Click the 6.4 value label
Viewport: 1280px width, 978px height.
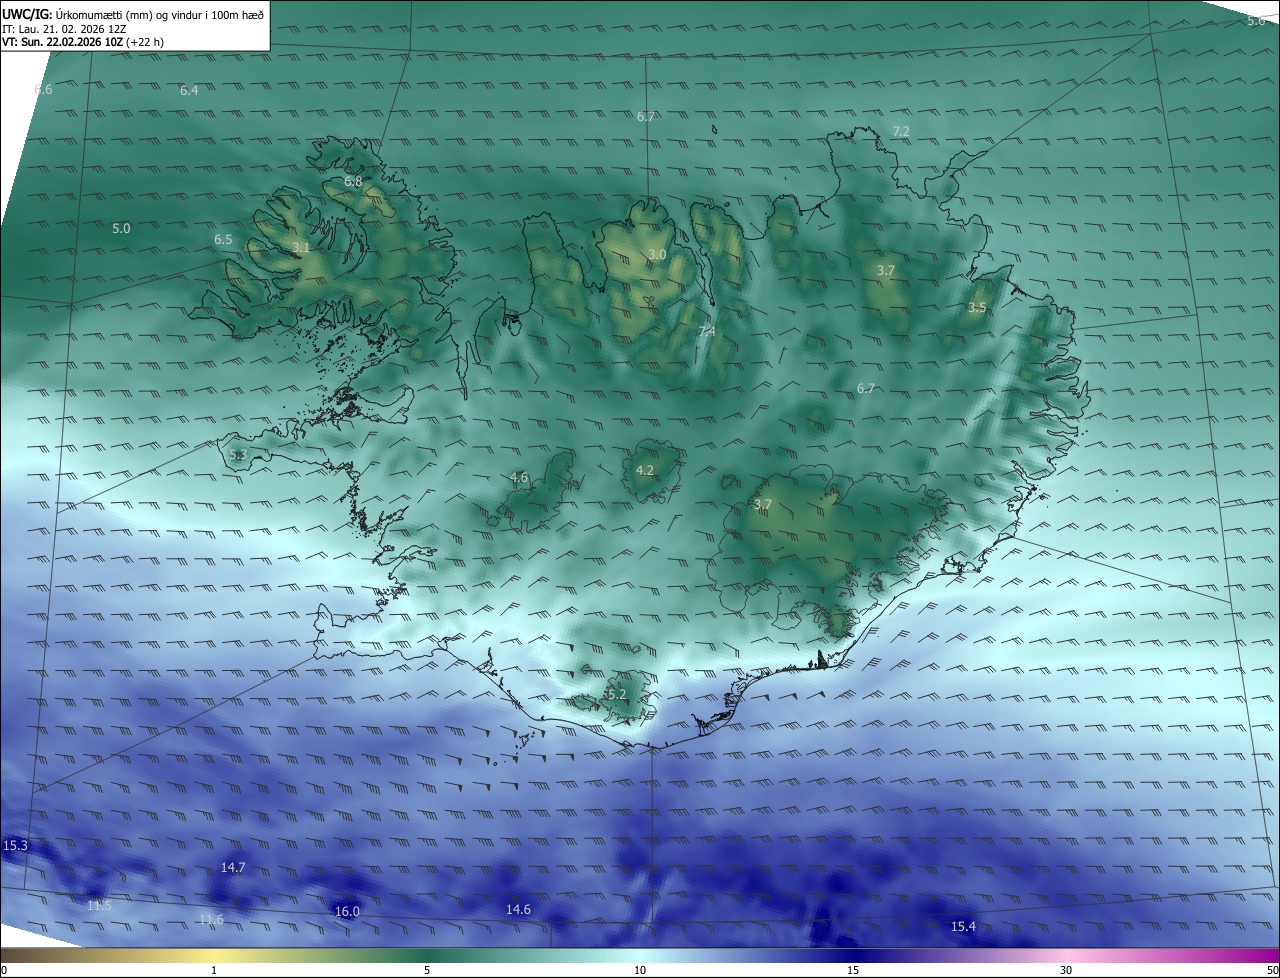[189, 91]
